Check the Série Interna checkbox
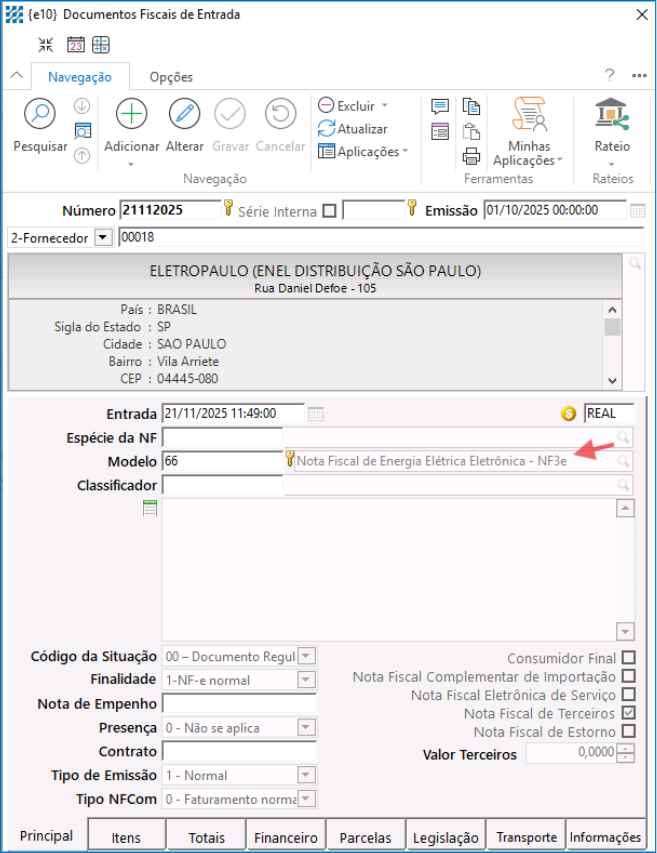This screenshot has height=853, width=657. [x=329, y=211]
